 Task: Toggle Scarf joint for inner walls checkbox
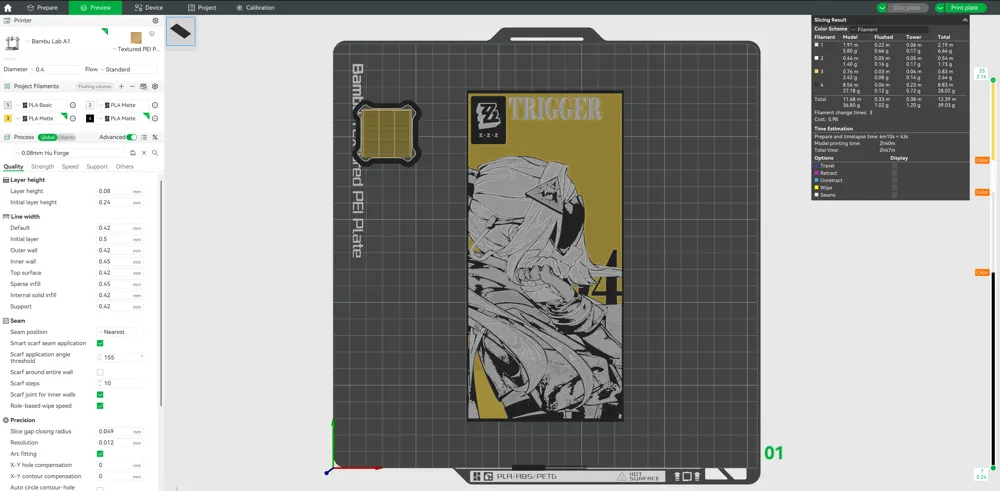(x=100, y=395)
